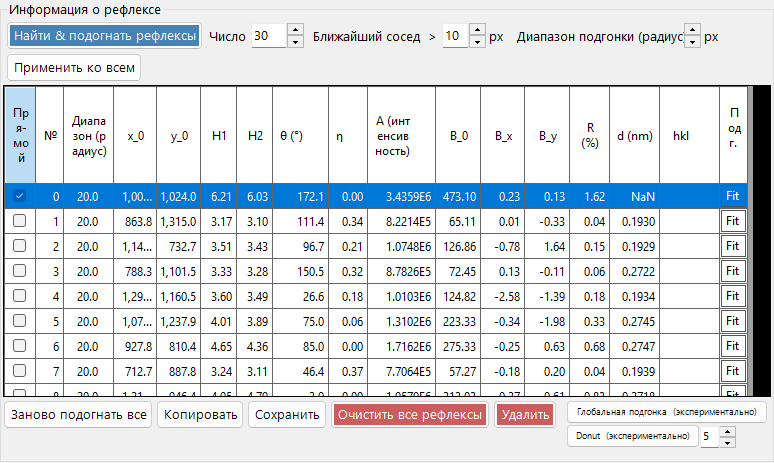Uncheck 'Прямой' checkbox in row 0
This screenshot has width=774, height=463.
coord(19,196)
